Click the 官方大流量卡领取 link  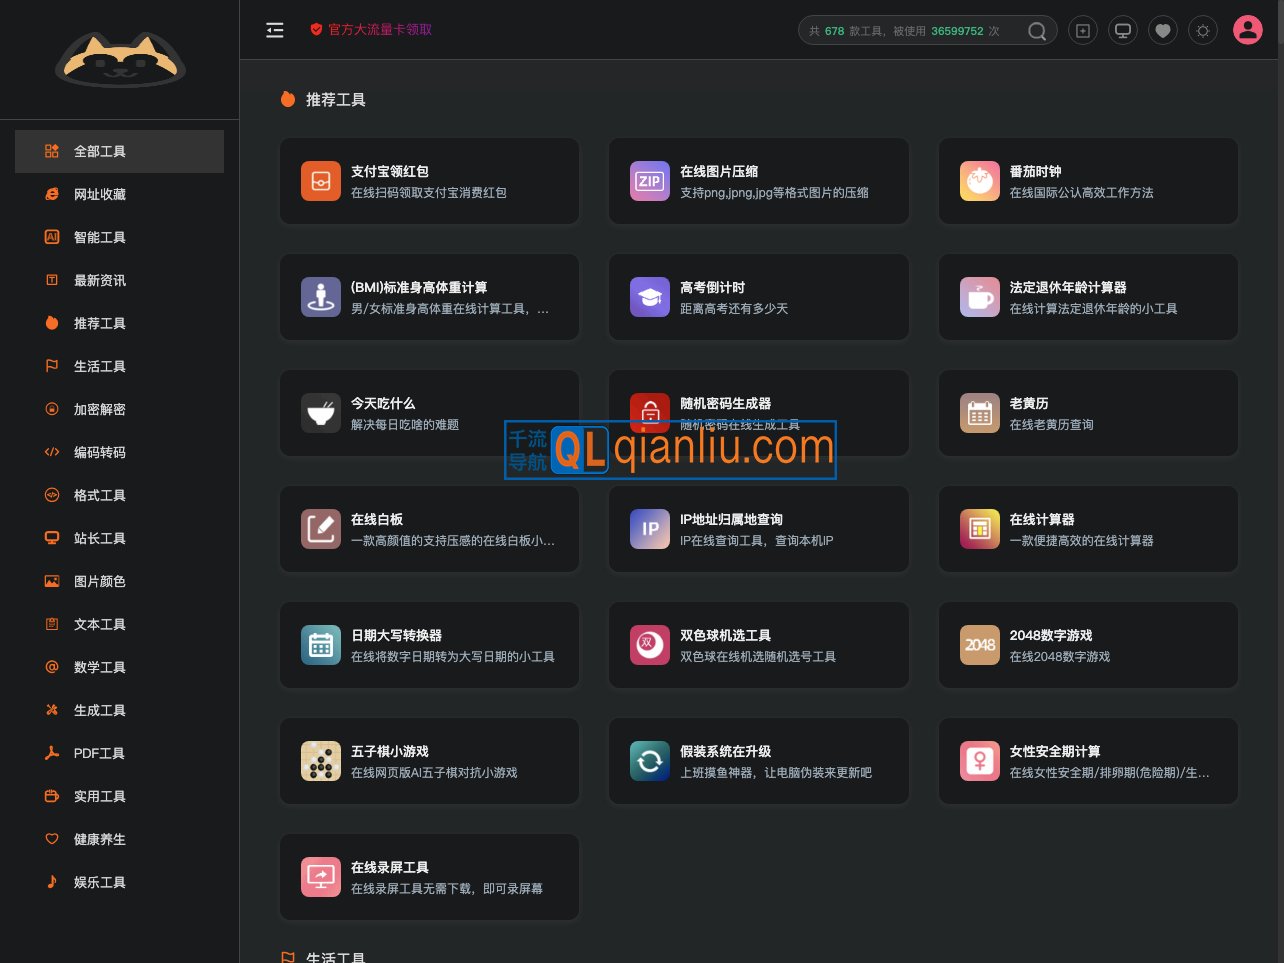point(377,30)
